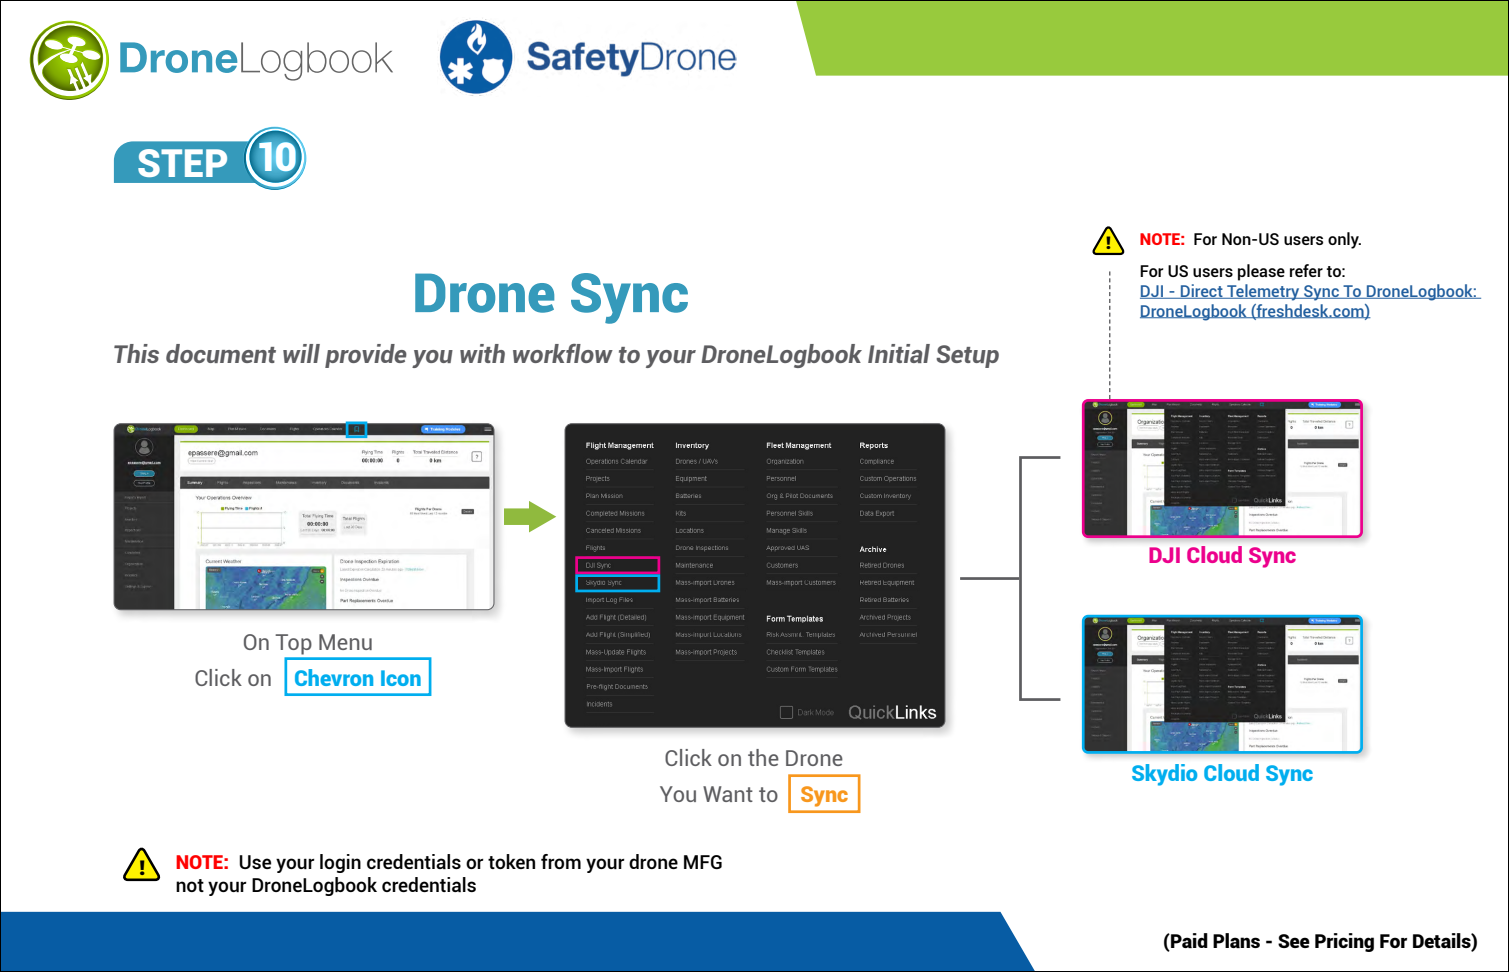Open Org & Pilot Documents entry
The image size is (1509, 972).
pyautogui.click(x=800, y=496)
